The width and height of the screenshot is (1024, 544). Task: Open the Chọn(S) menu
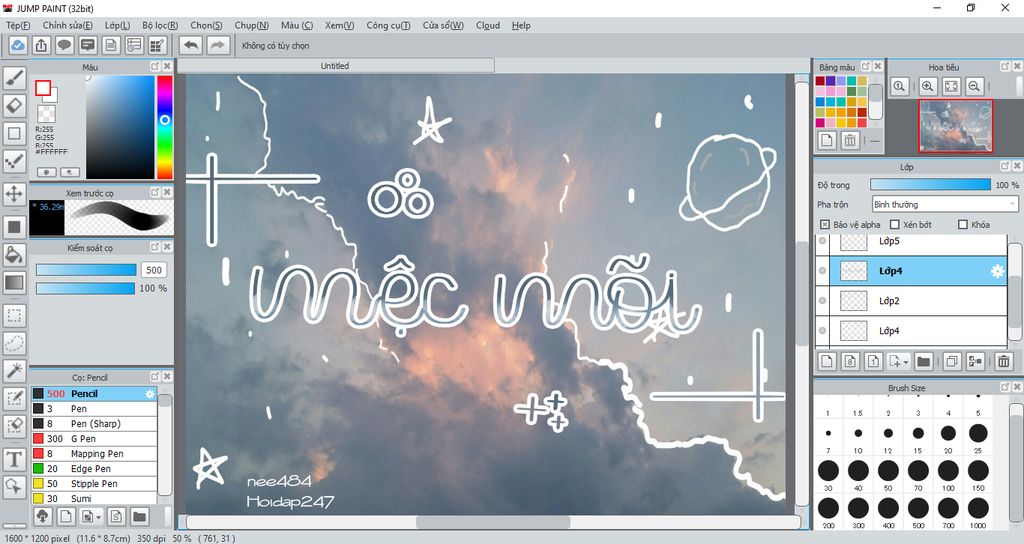(x=206, y=25)
